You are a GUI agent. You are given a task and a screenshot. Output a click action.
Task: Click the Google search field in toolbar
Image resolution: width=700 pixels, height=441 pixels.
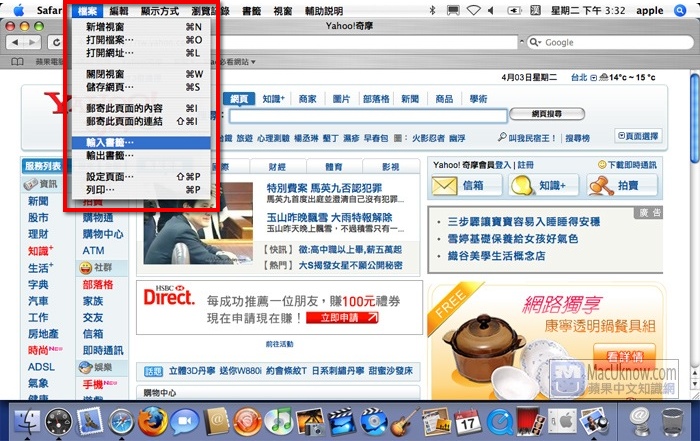610,42
